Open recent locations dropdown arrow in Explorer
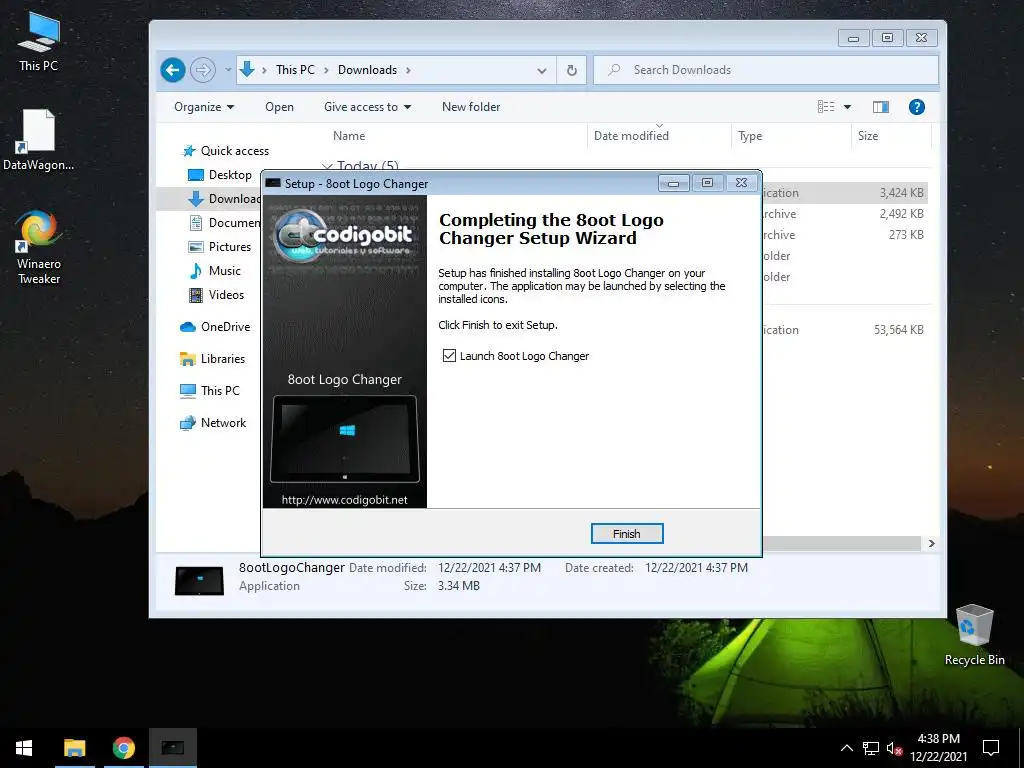The width and height of the screenshot is (1024, 768). [228, 70]
